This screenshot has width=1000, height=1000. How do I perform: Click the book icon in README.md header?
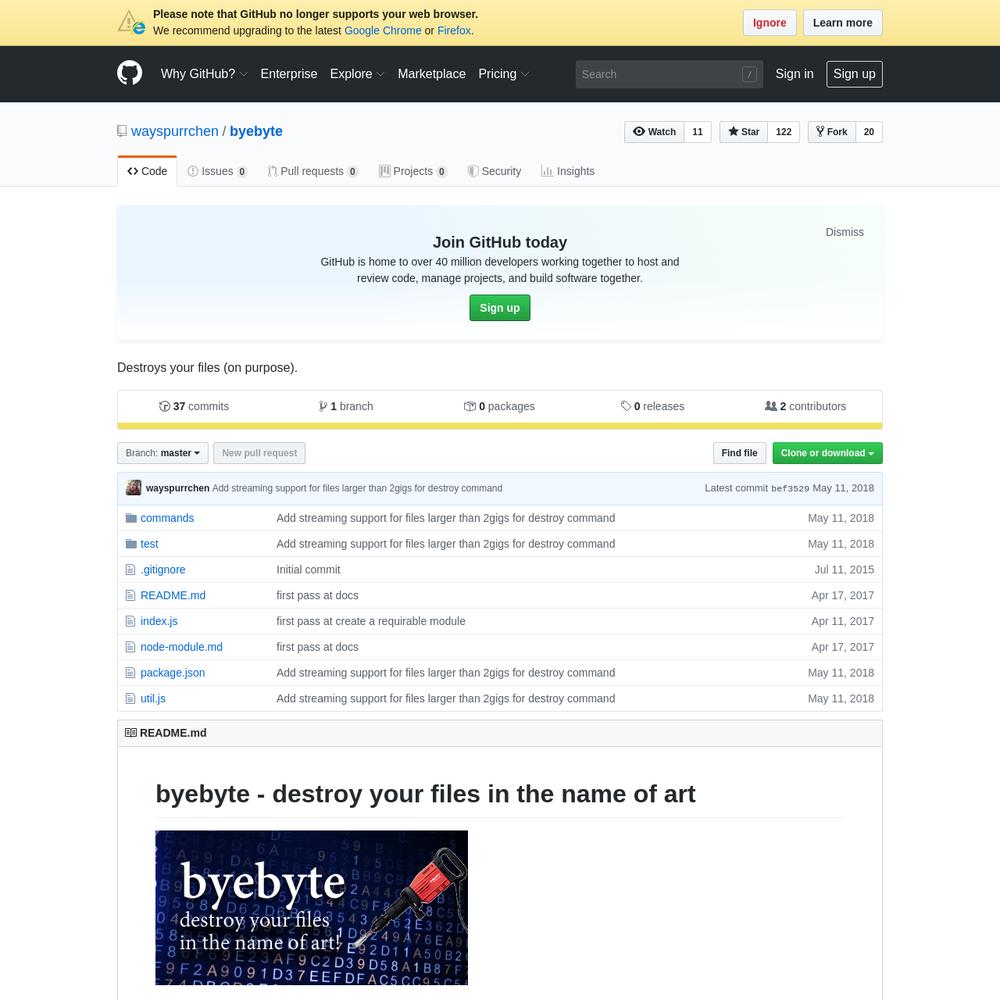(130, 733)
